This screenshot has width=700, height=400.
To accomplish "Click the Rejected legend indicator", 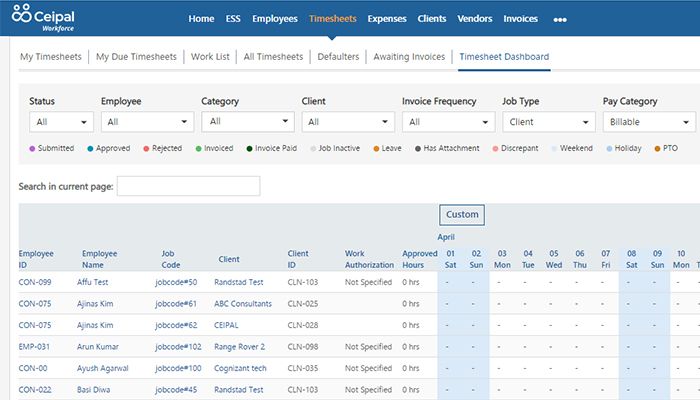I will [x=146, y=148].
